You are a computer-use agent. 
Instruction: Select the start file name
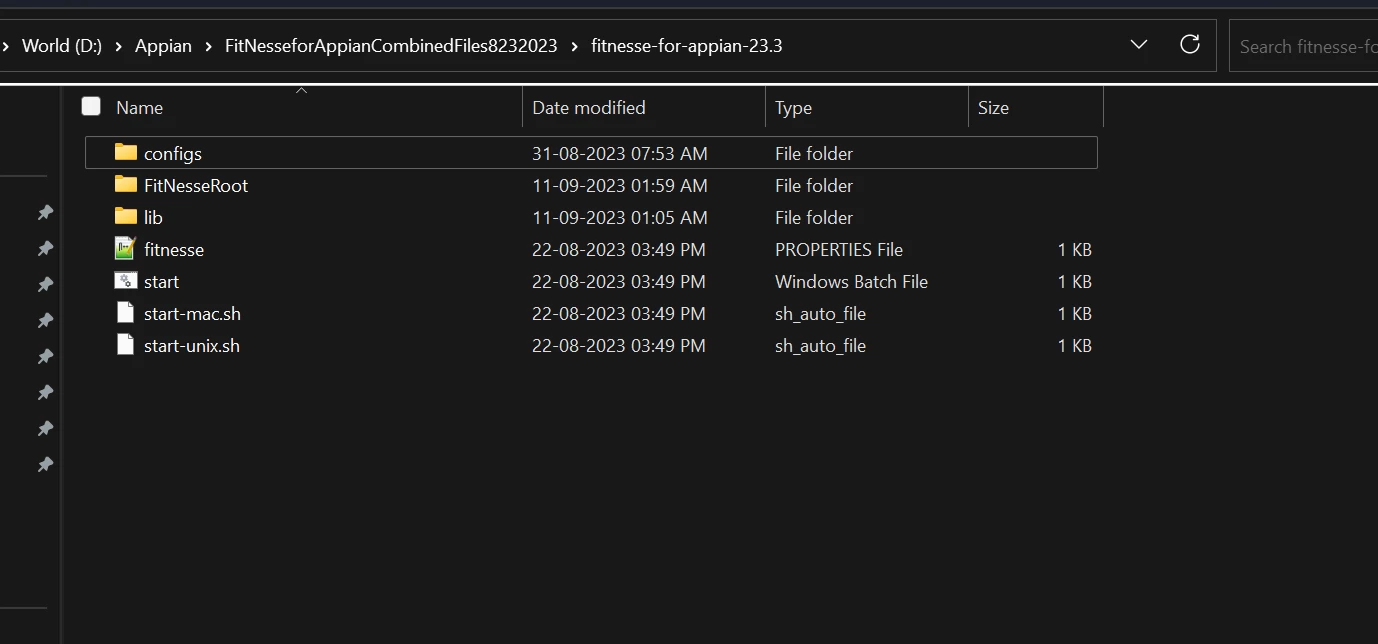tap(162, 282)
